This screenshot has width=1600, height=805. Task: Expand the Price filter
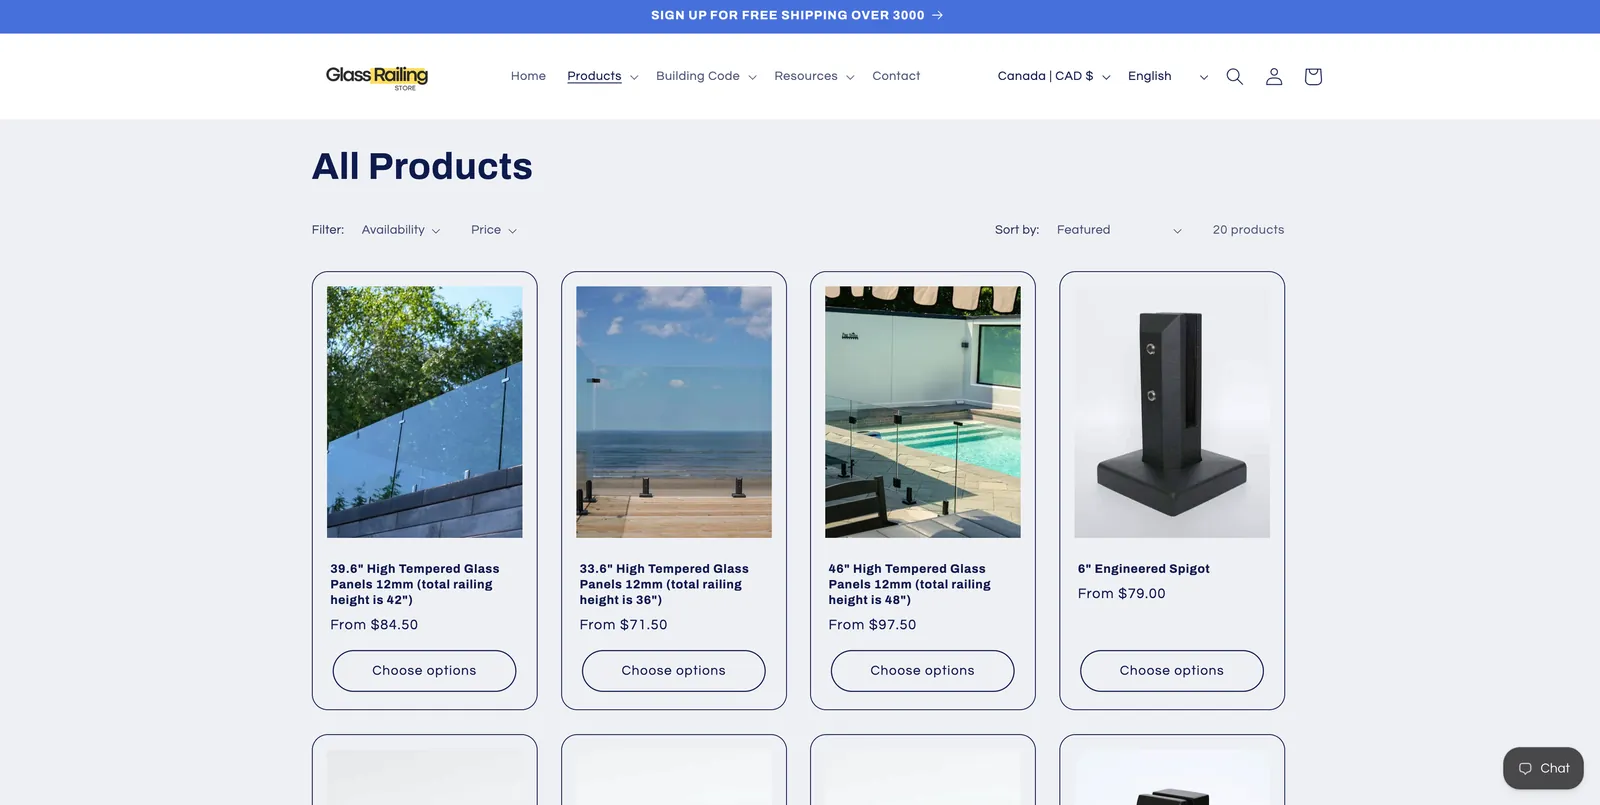click(494, 230)
